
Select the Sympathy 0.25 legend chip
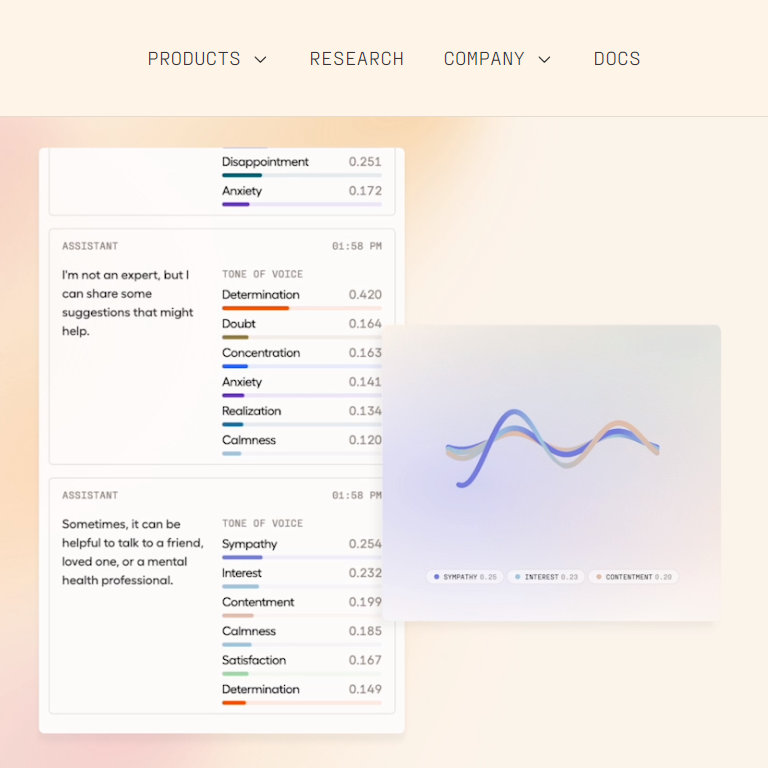pyautogui.click(x=465, y=577)
